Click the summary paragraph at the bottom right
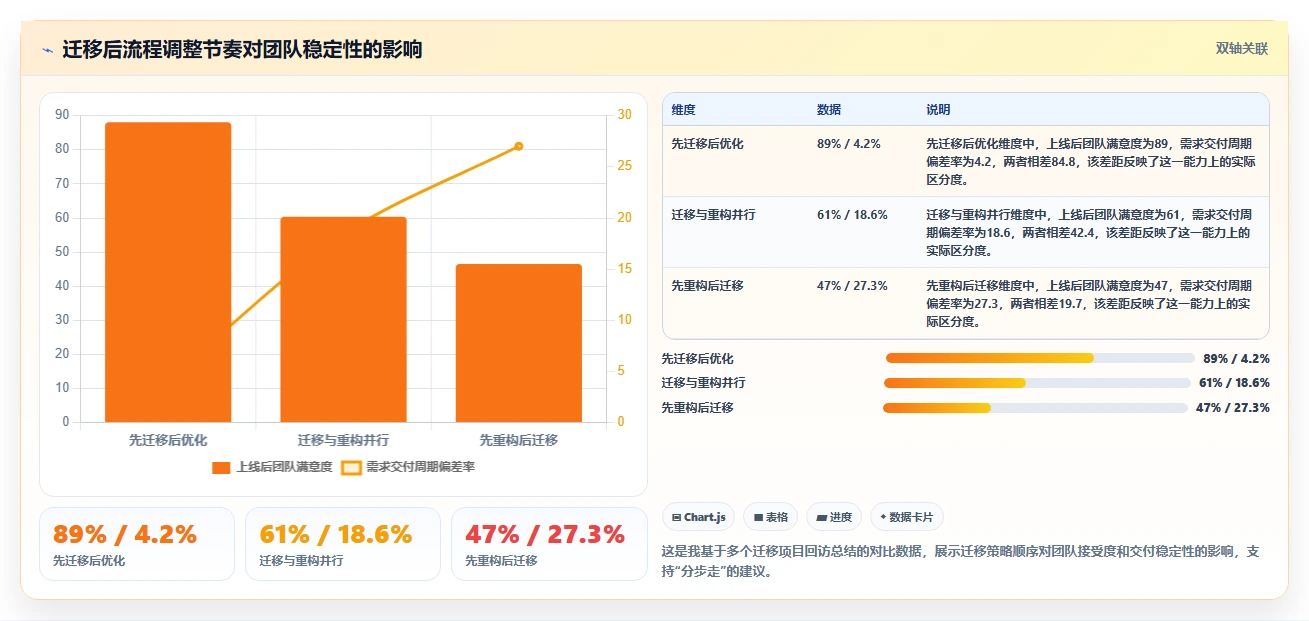Screen dimensions: 1309x621 [x=961, y=560]
